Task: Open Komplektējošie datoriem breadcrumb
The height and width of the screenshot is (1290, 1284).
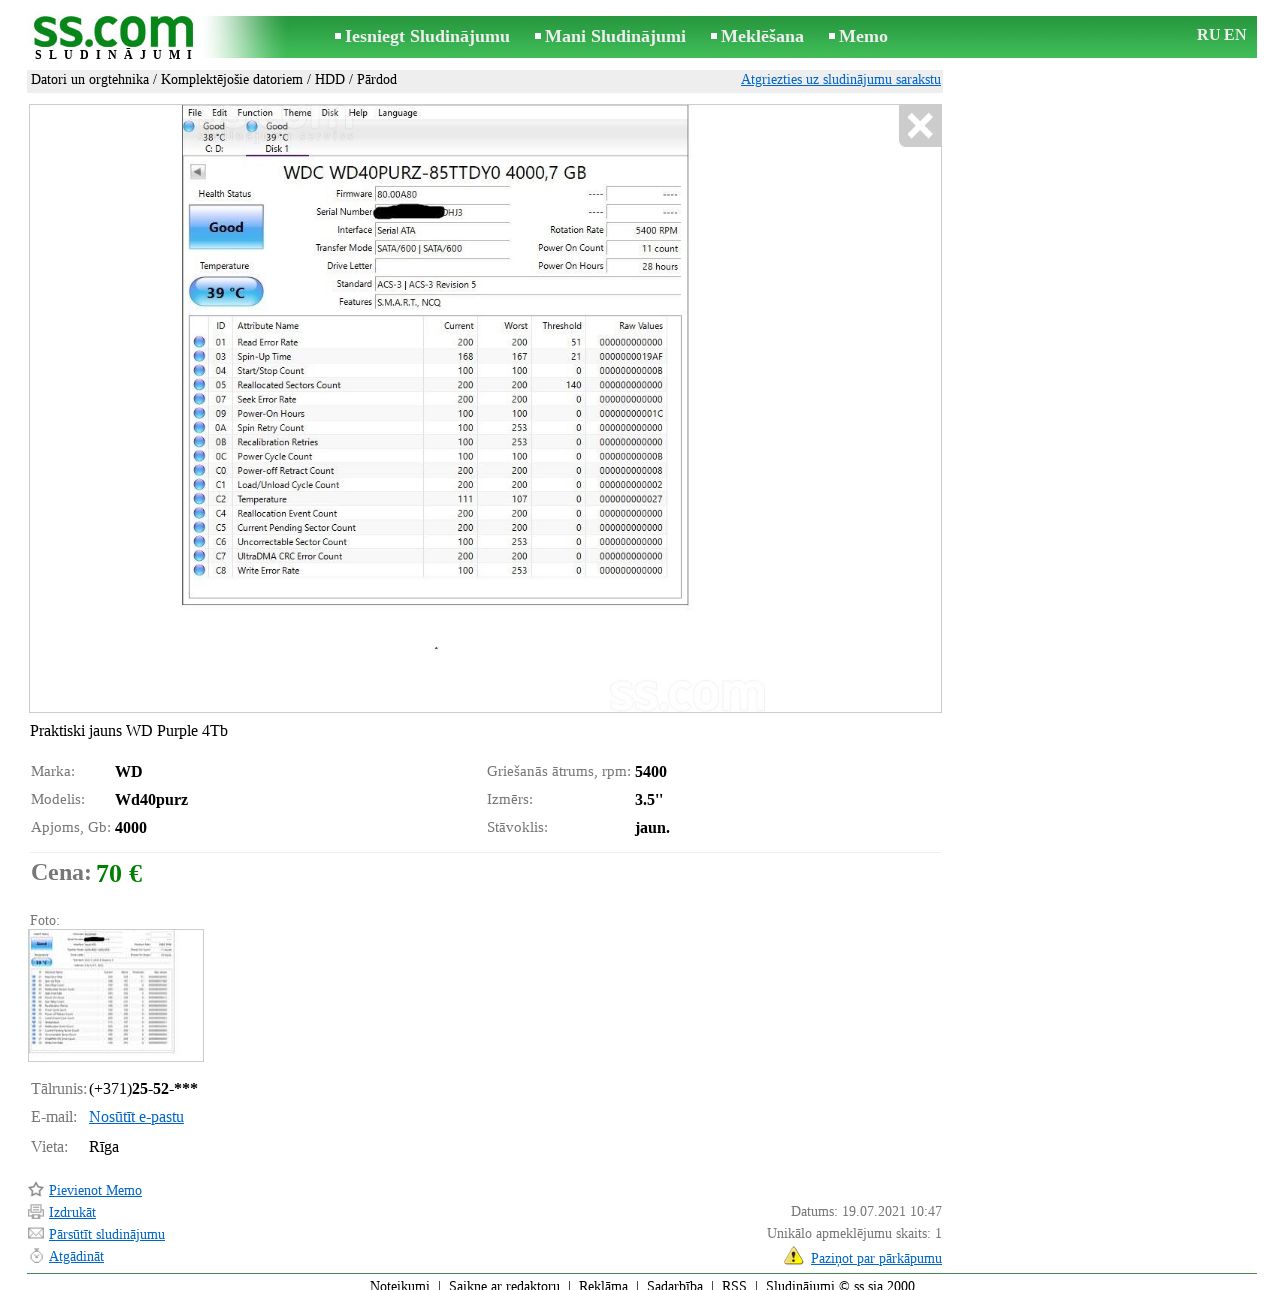Action: (x=232, y=79)
